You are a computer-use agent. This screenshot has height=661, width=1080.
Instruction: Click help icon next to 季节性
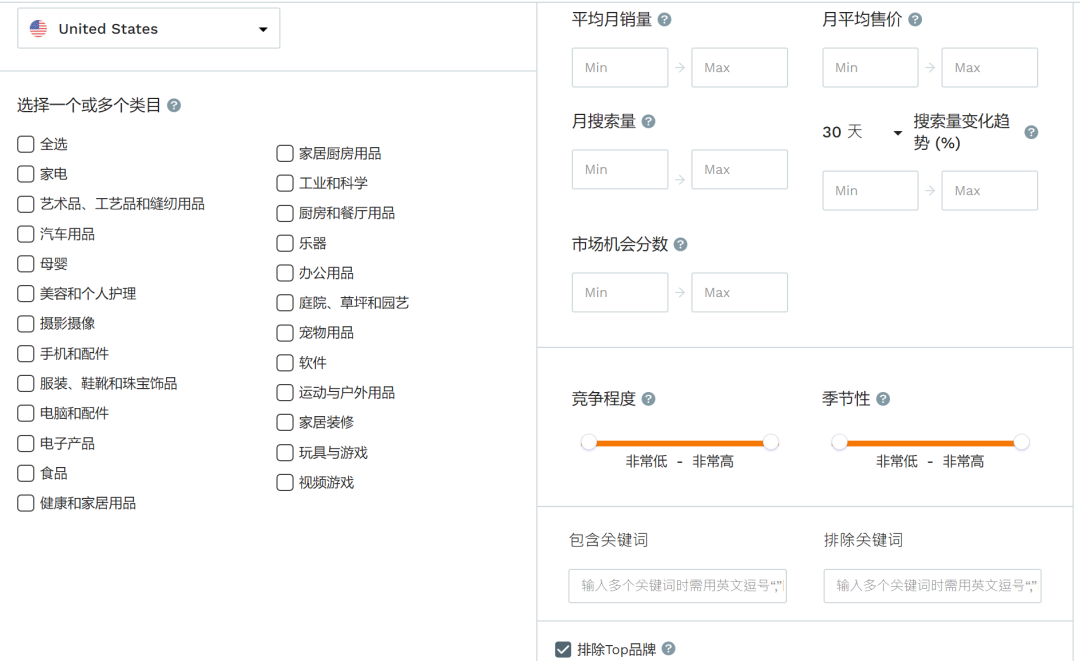(x=882, y=399)
